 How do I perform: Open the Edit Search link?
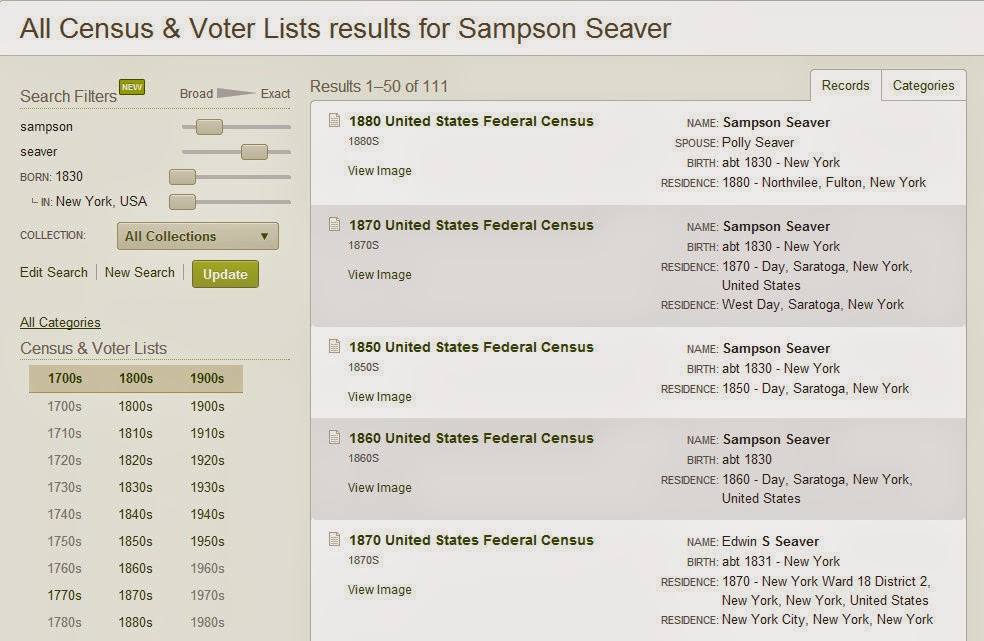click(54, 272)
